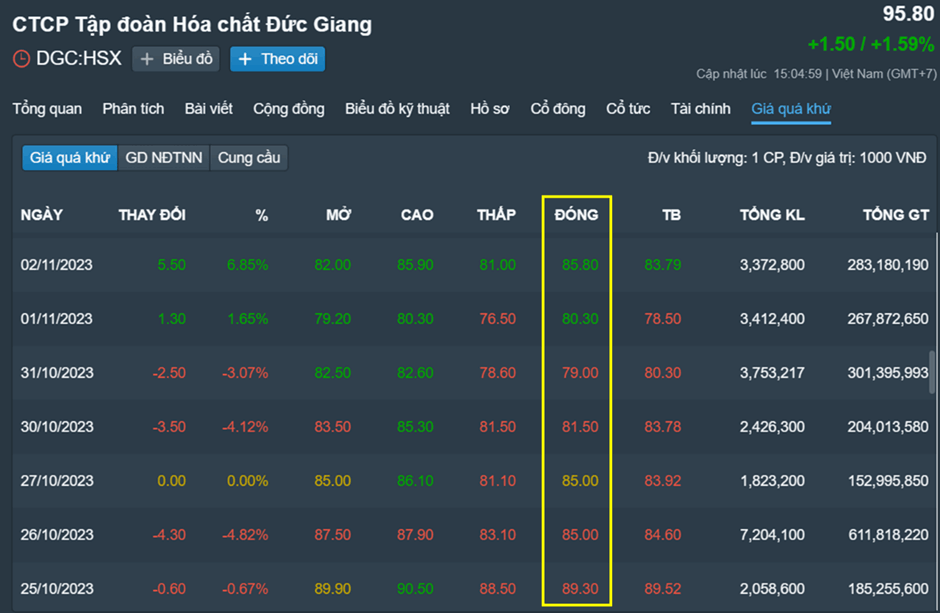The width and height of the screenshot is (940, 613).
Task: Click closing price 85.80
Action: [x=580, y=265]
